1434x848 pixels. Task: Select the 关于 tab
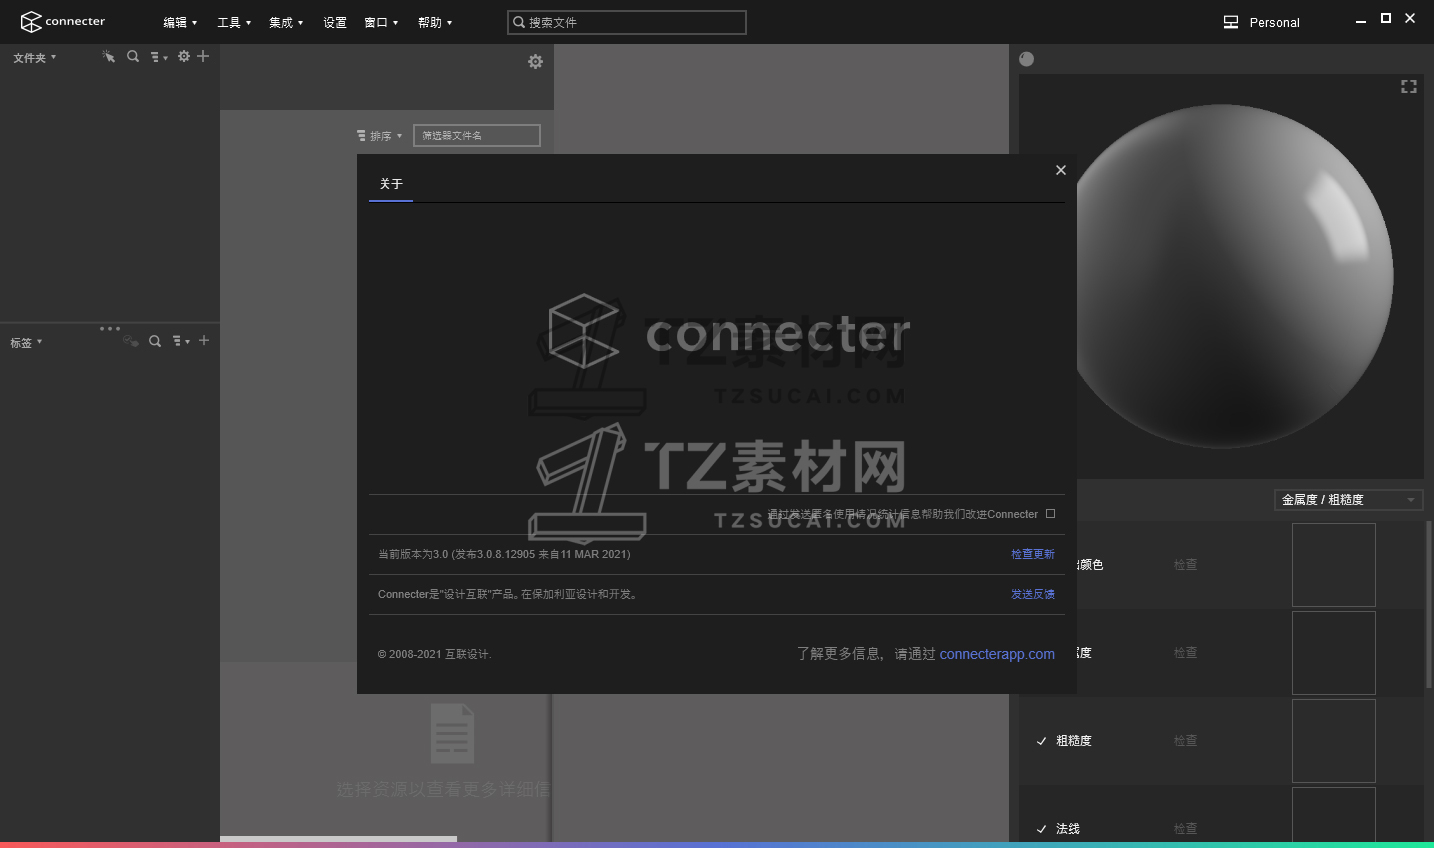391,184
